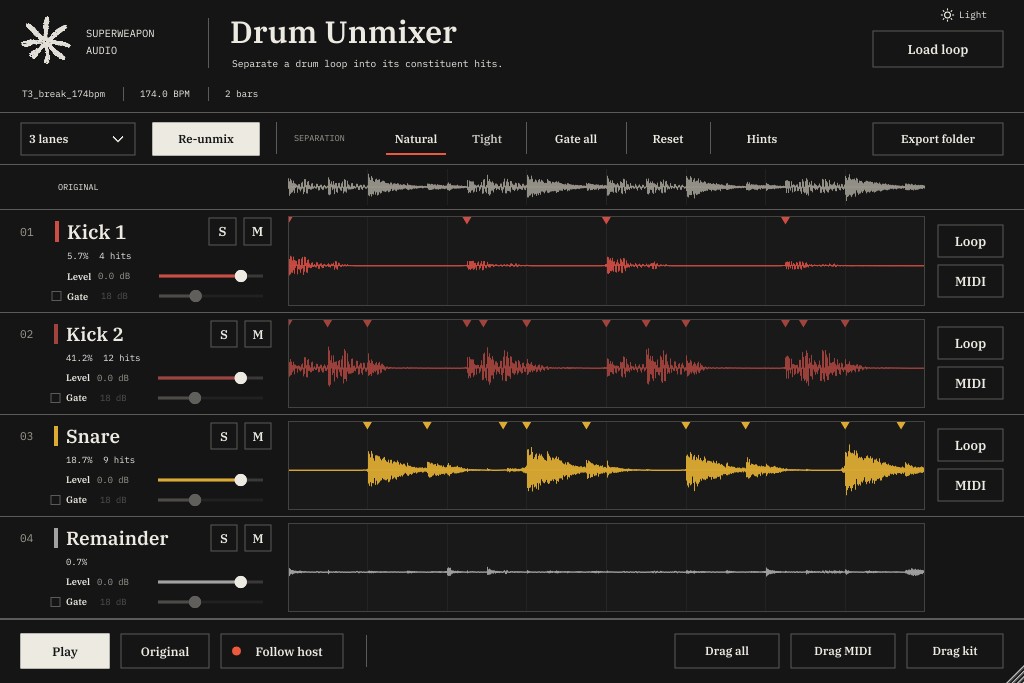The image size is (1024, 683).
Task: Click Loop button for Snare
Action: click(x=970, y=445)
